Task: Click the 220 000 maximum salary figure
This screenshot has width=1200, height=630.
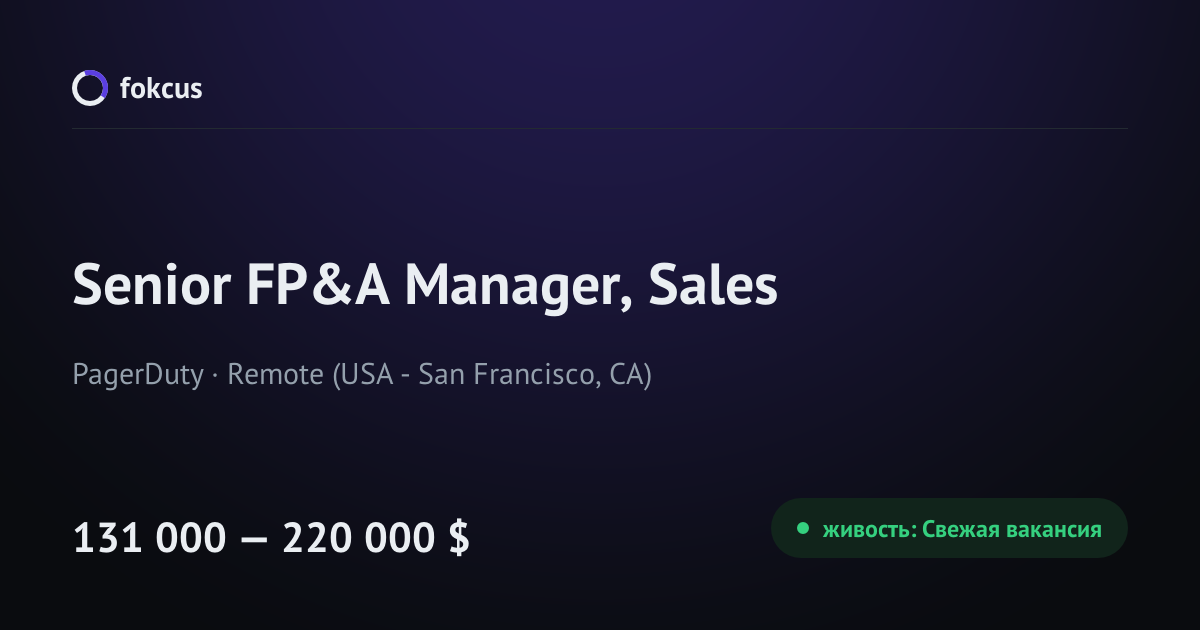Action: coord(360,539)
